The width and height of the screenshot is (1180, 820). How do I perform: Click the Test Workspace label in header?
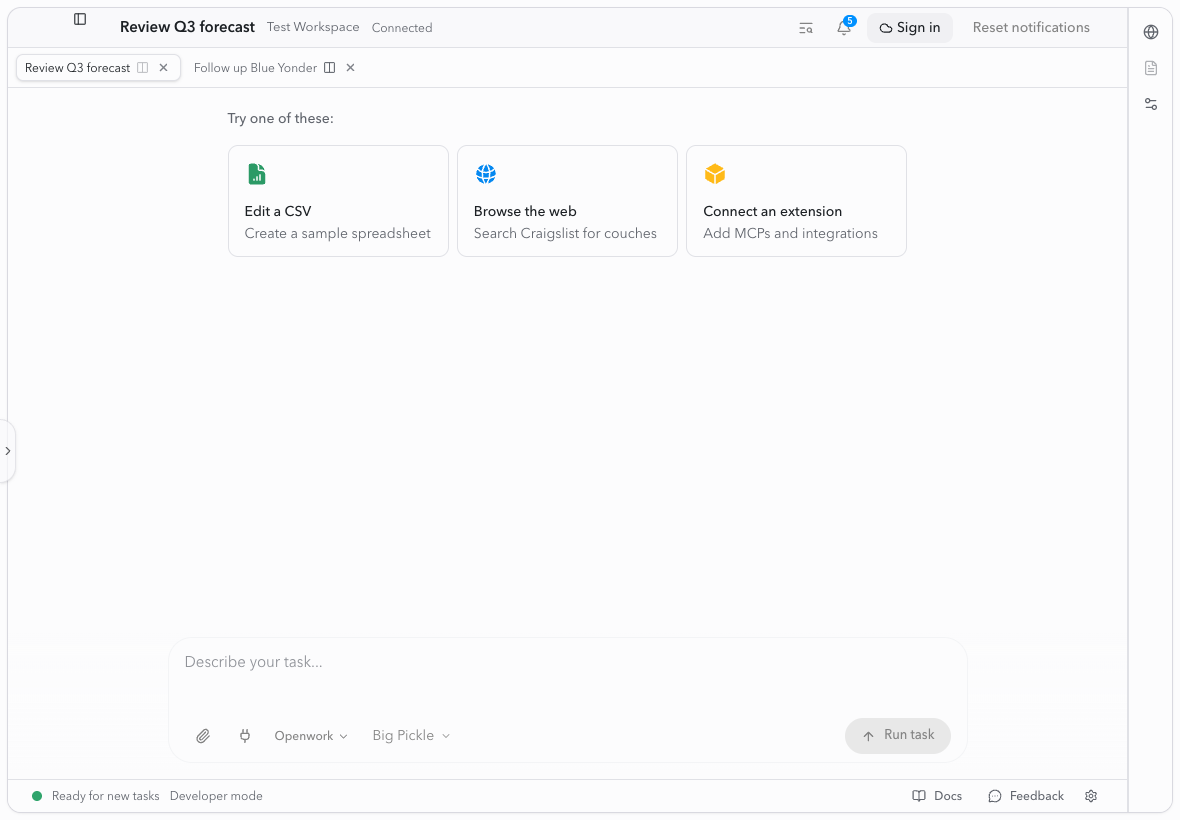[313, 27]
